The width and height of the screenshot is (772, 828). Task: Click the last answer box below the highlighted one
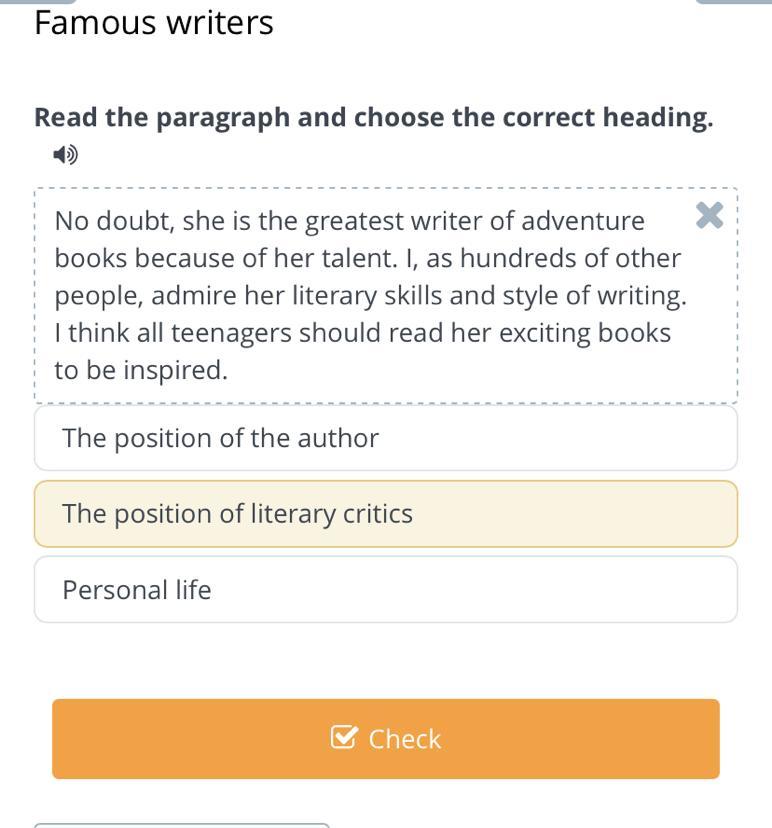[385, 589]
